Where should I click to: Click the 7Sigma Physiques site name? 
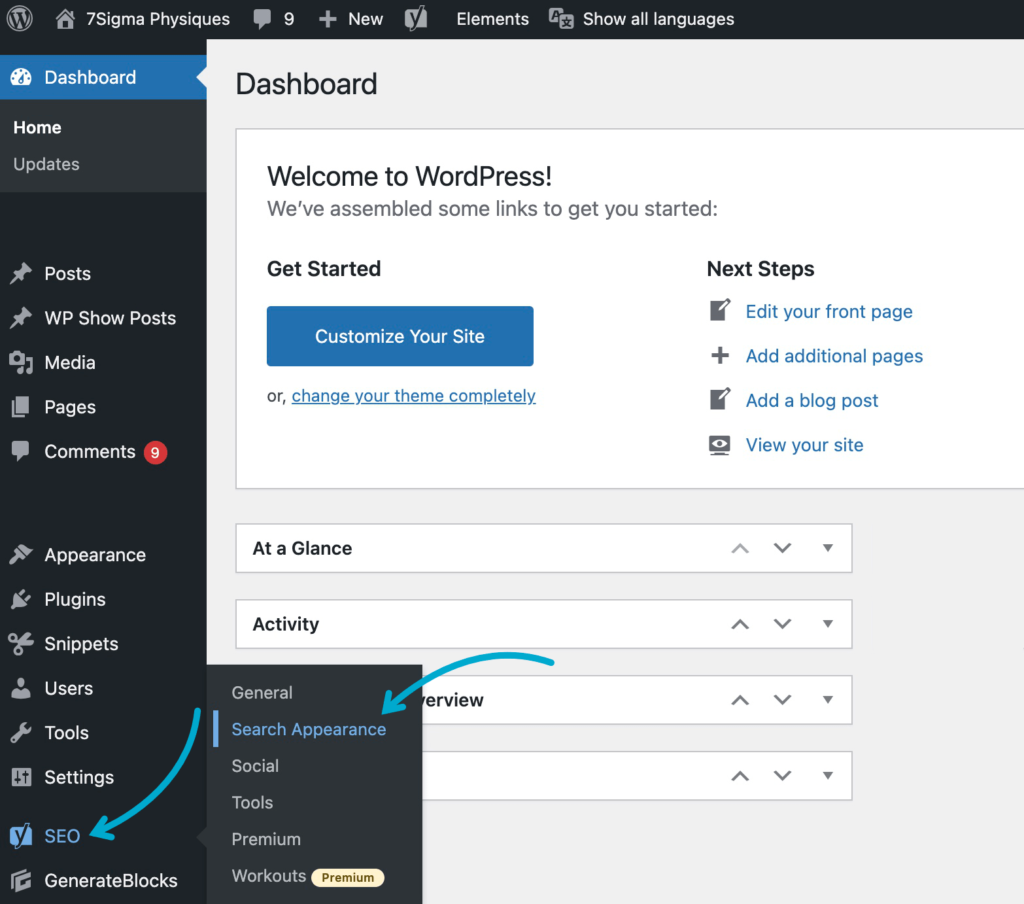click(x=157, y=19)
